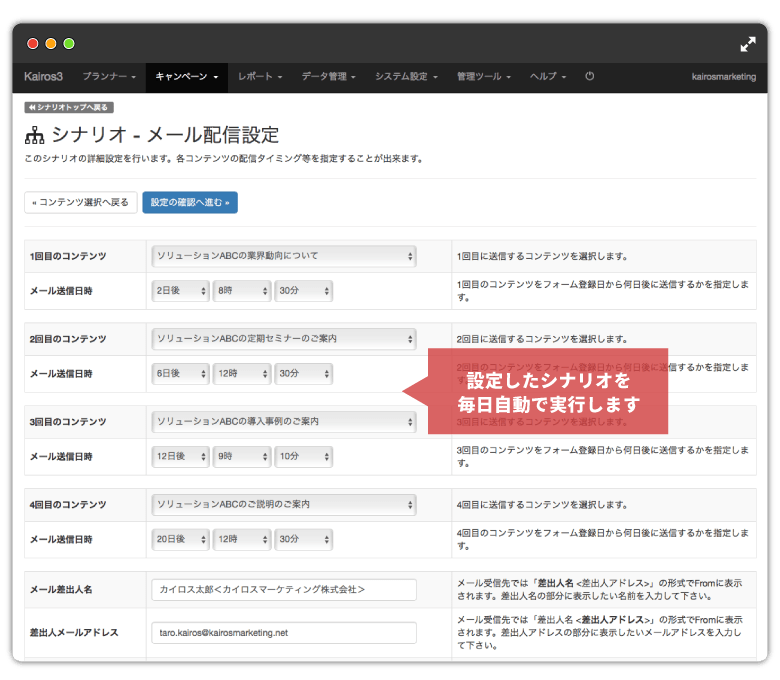The width and height of the screenshot is (780, 680).
Task: Open the 2日後 send day dropdown
Action: (179, 291)
